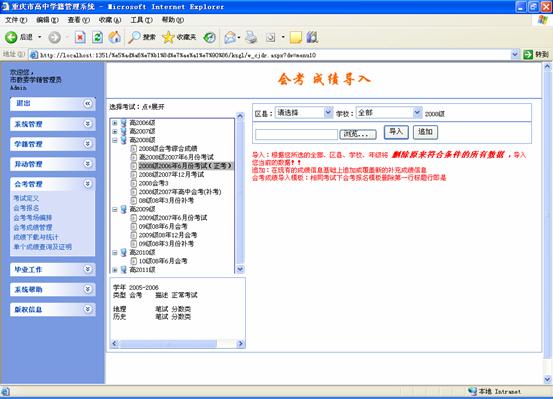553x399 pixels.
Task: Click the 追加 append button
Action: [425, 132]
